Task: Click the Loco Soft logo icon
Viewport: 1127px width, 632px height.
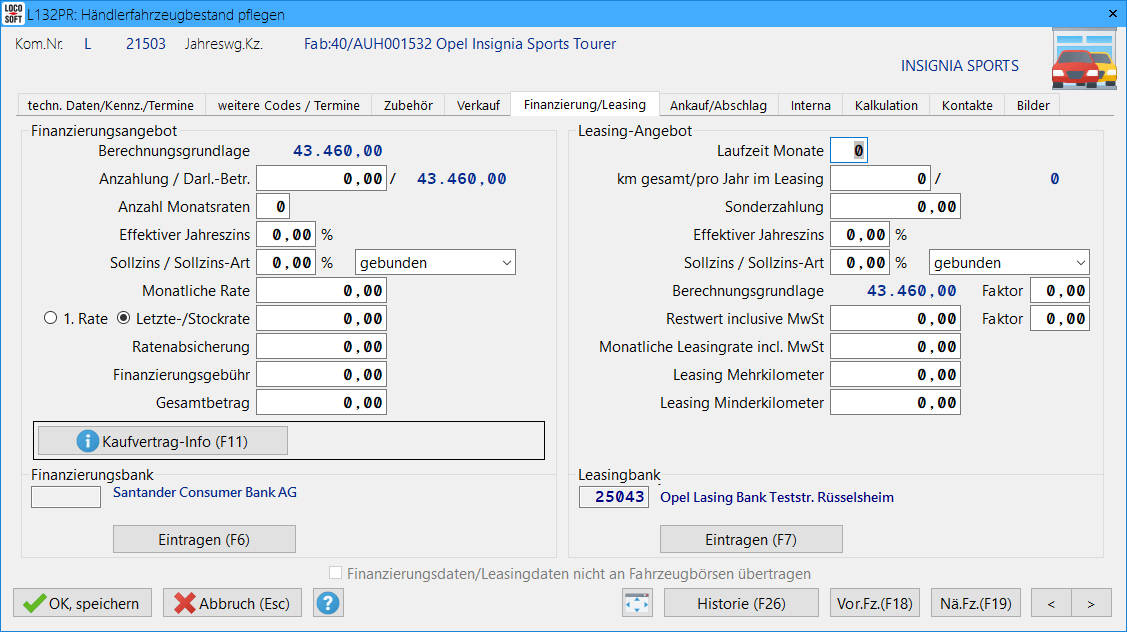Action: click(13, 14)
